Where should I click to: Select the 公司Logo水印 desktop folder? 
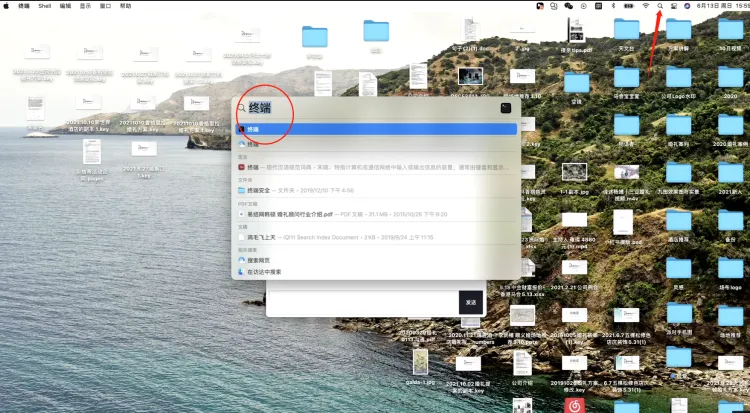679,82
